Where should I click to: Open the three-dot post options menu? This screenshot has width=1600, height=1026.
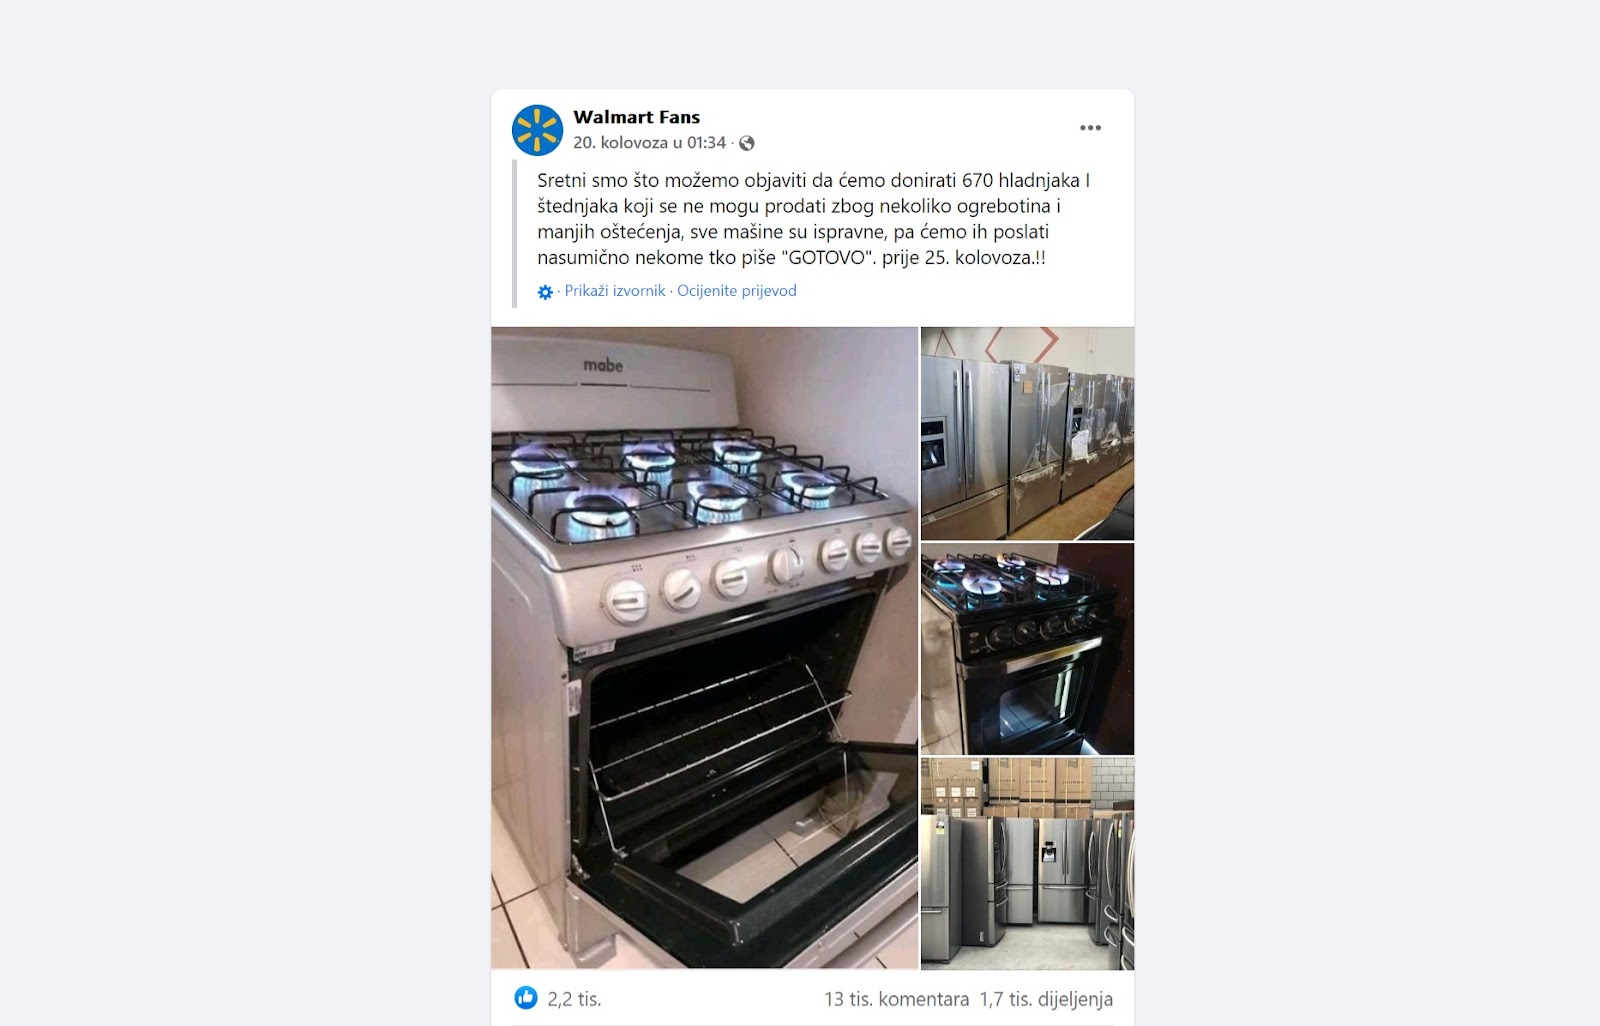(x=1090, y=128)
